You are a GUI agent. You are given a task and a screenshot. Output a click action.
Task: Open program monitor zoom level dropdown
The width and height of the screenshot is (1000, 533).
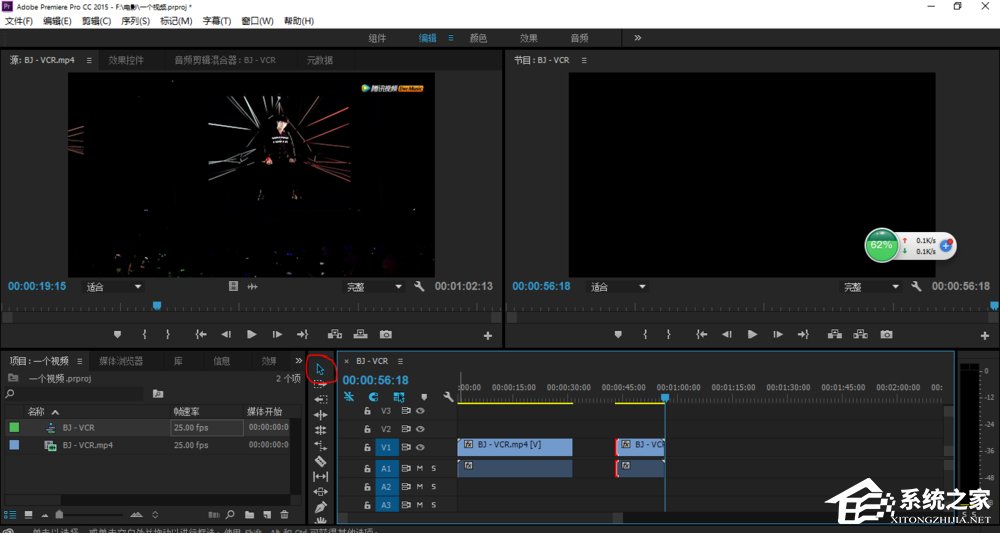coord(617,287)
